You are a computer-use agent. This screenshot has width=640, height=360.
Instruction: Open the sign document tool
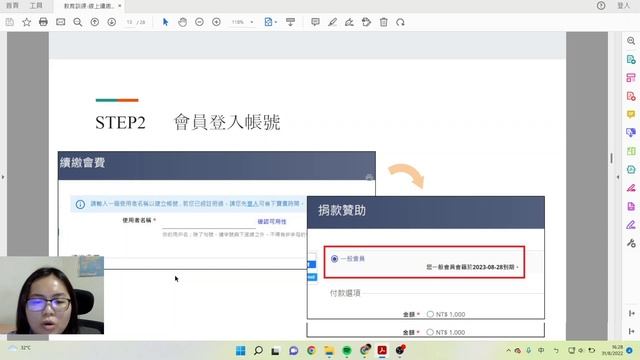pyautogui.click(x=349, y=22)
